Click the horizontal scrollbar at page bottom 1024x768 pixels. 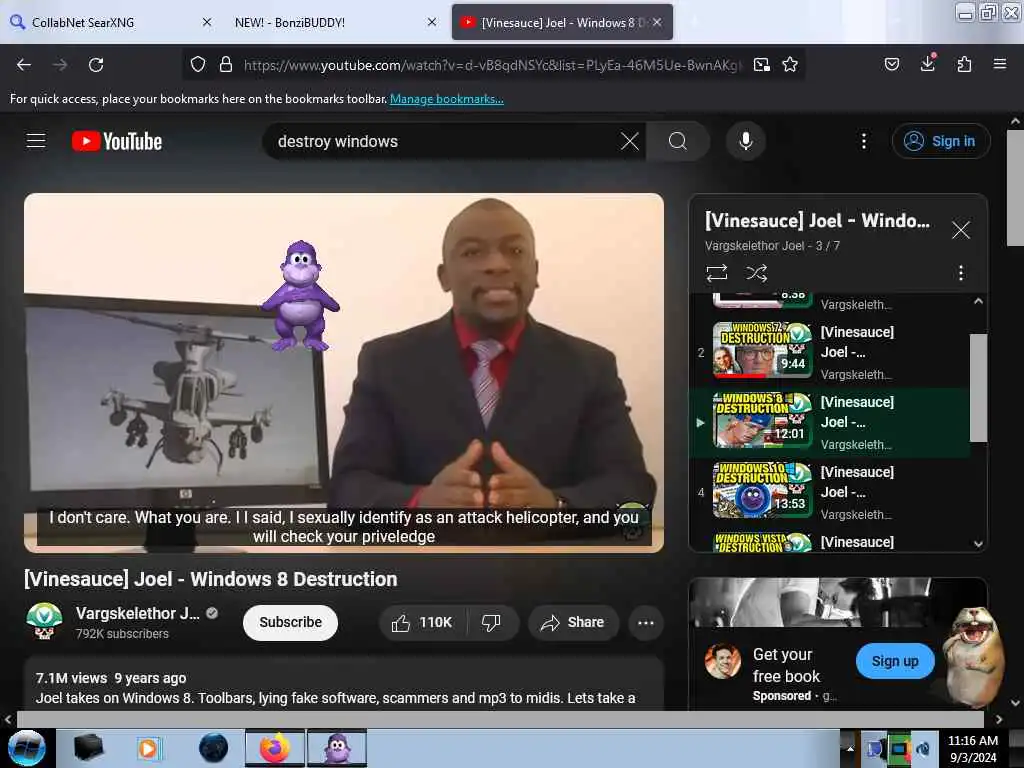coord(500,719)
